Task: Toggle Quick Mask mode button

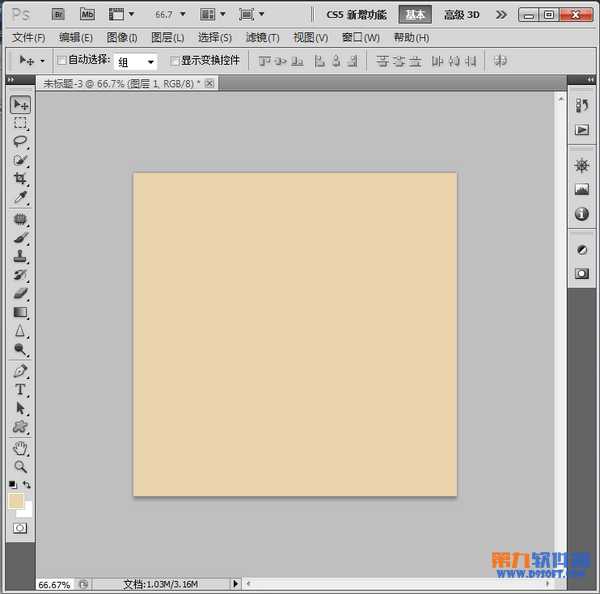Action: click(x=20, y=527)
